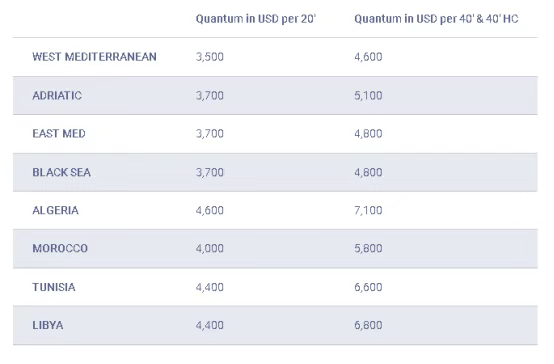Viewport: 554px width, 364px height.
Task: Click Libya 40' value 6,800
Action: pos(369,325)
